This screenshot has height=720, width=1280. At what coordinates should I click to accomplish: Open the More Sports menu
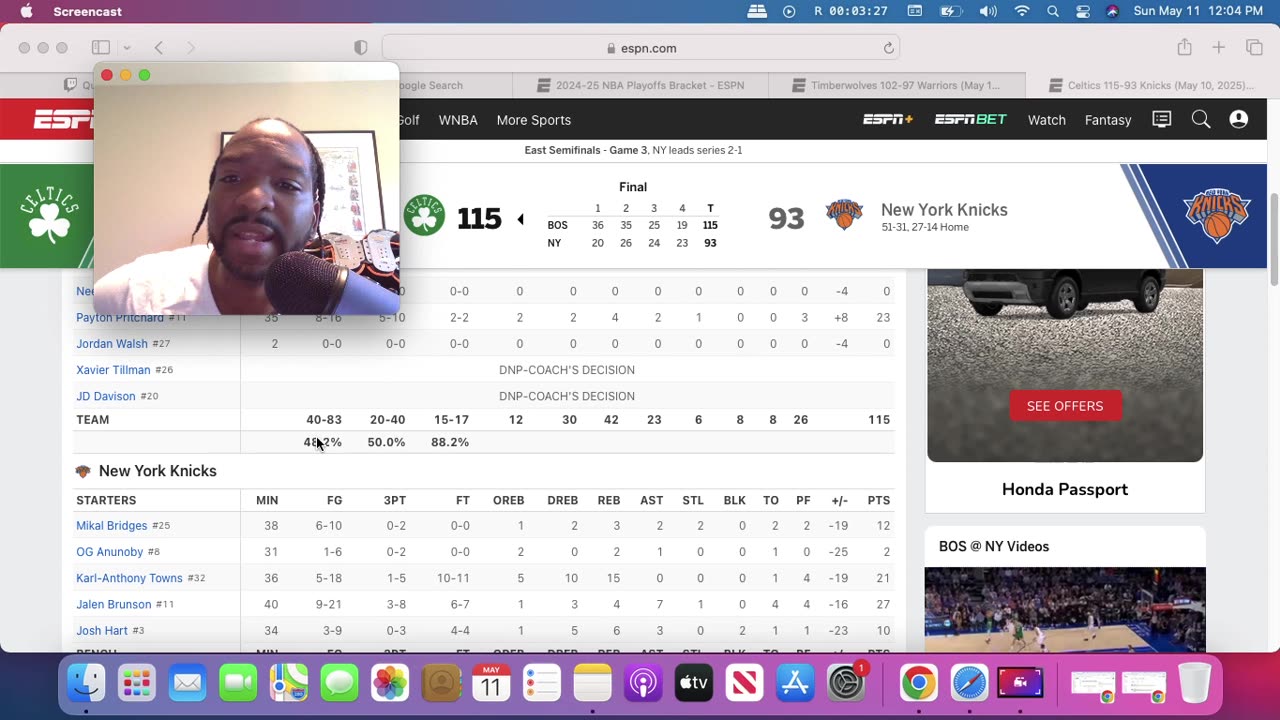[534, 120]
